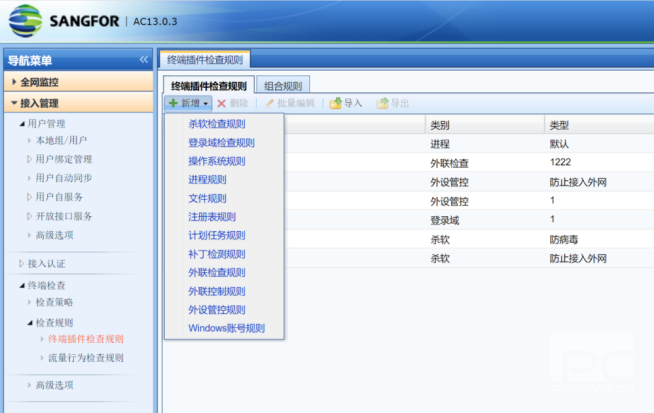654x413 pixels.
Task: Collapse the 用户管理 tree node
Action: (22, 124)
